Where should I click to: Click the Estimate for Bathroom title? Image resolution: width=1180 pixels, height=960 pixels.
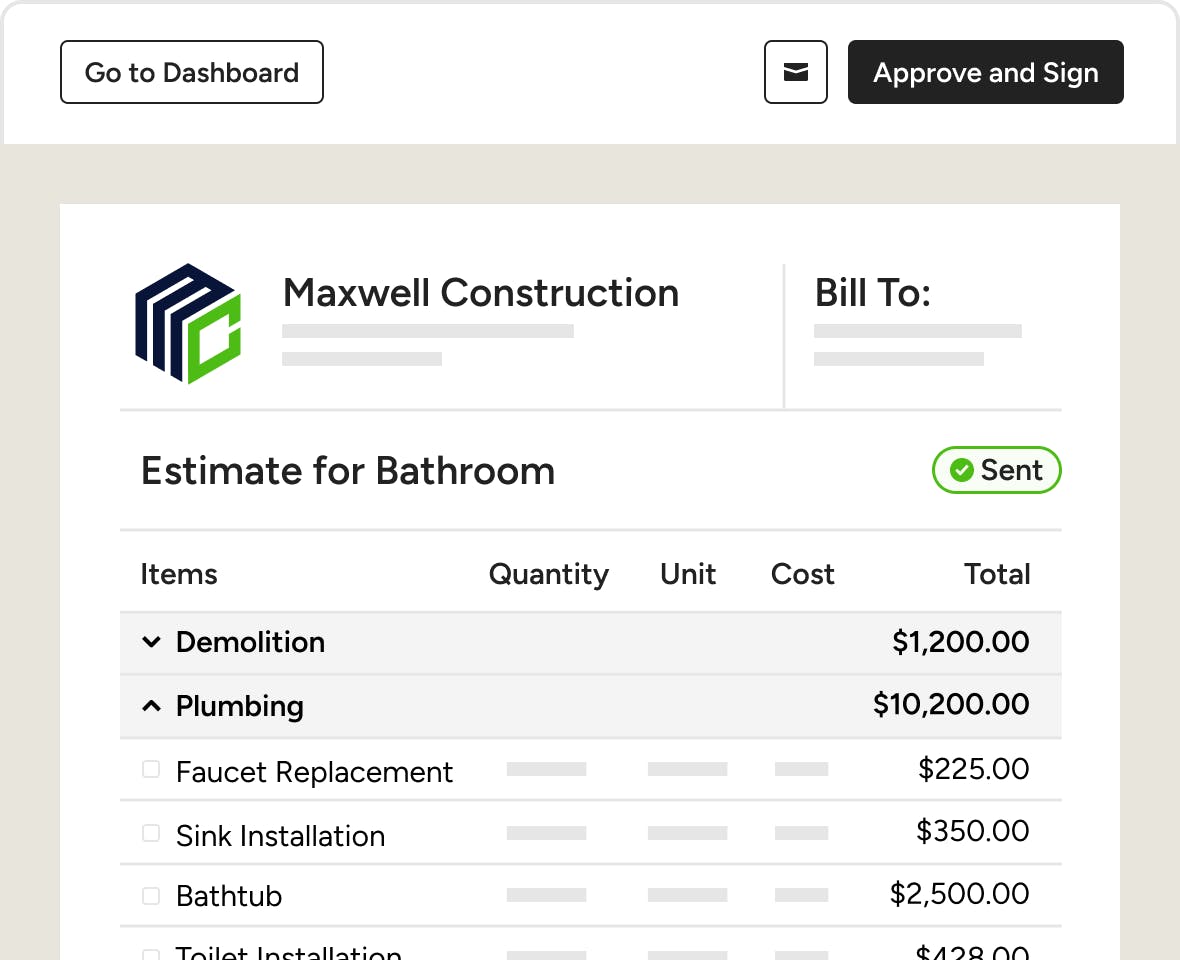pyautogui.click(x=347, y=470)
